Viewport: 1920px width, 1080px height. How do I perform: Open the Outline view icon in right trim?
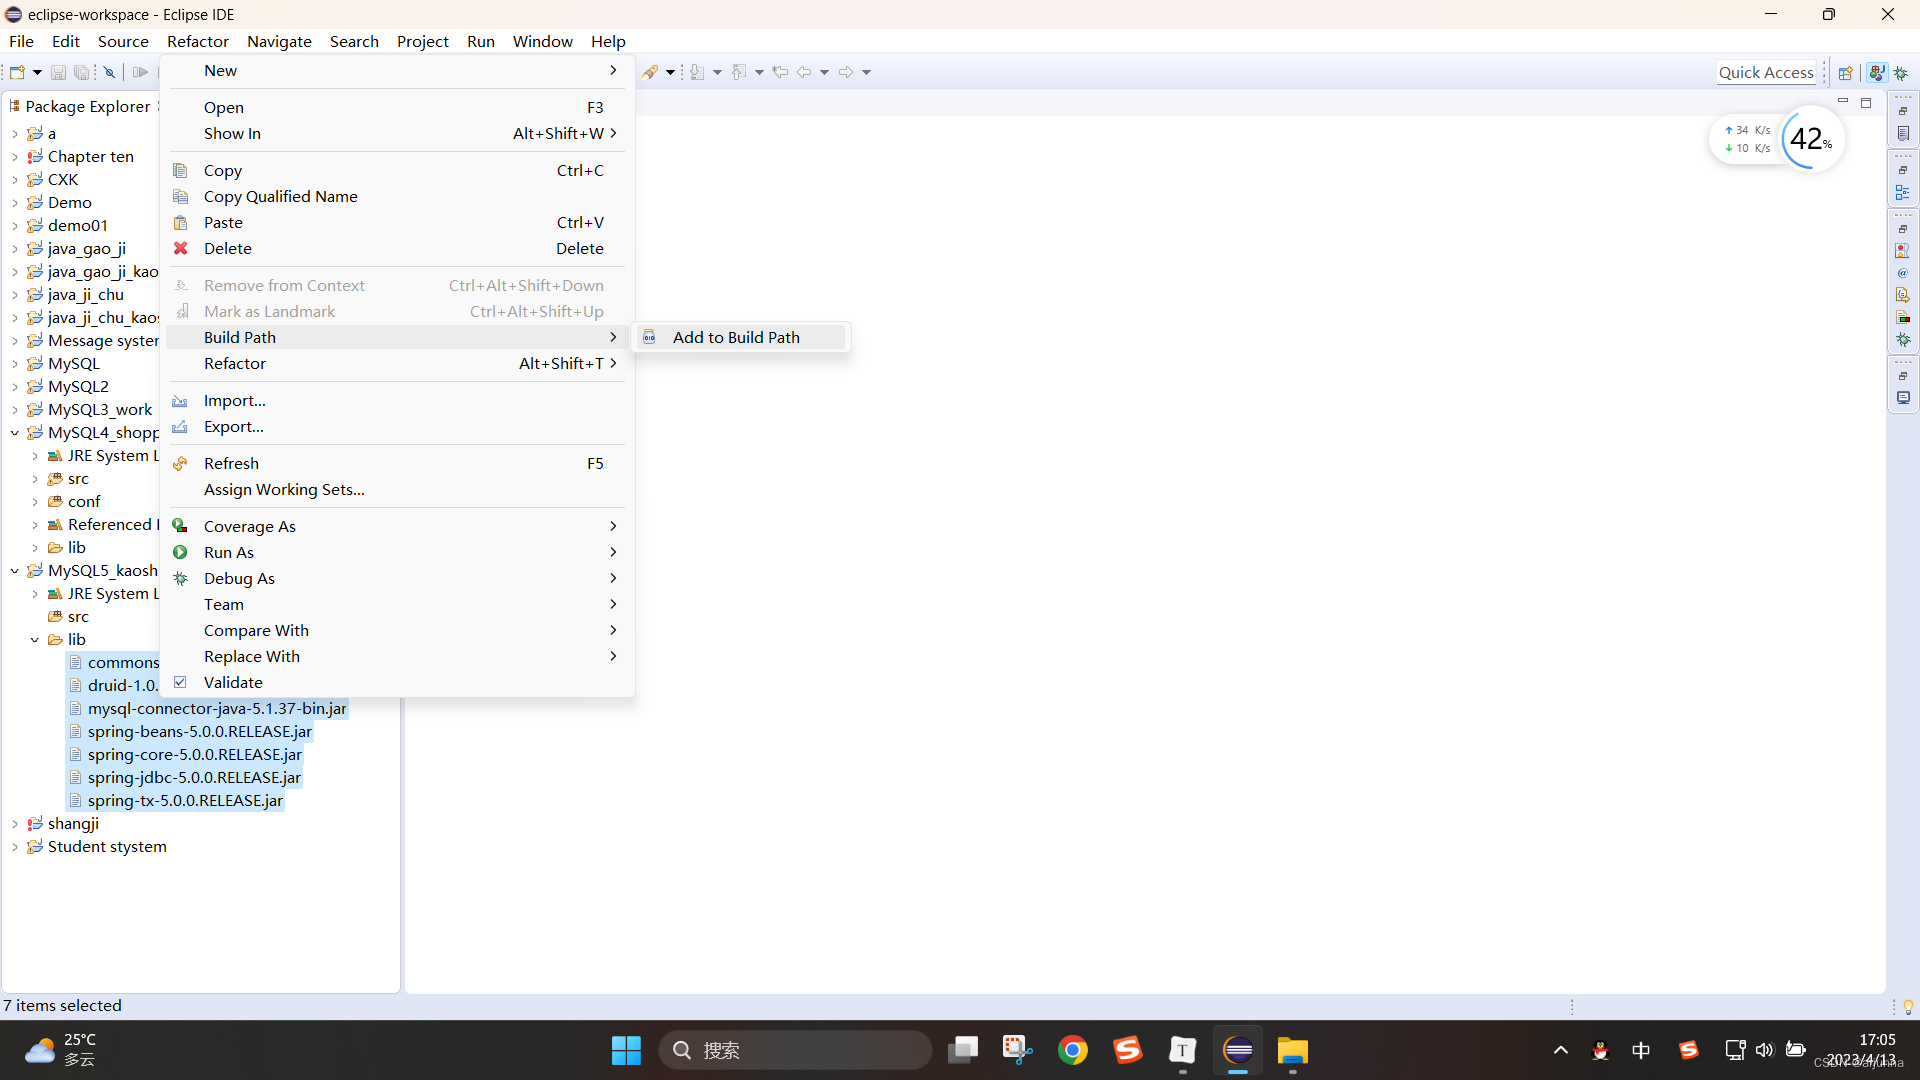(1903, 193)
